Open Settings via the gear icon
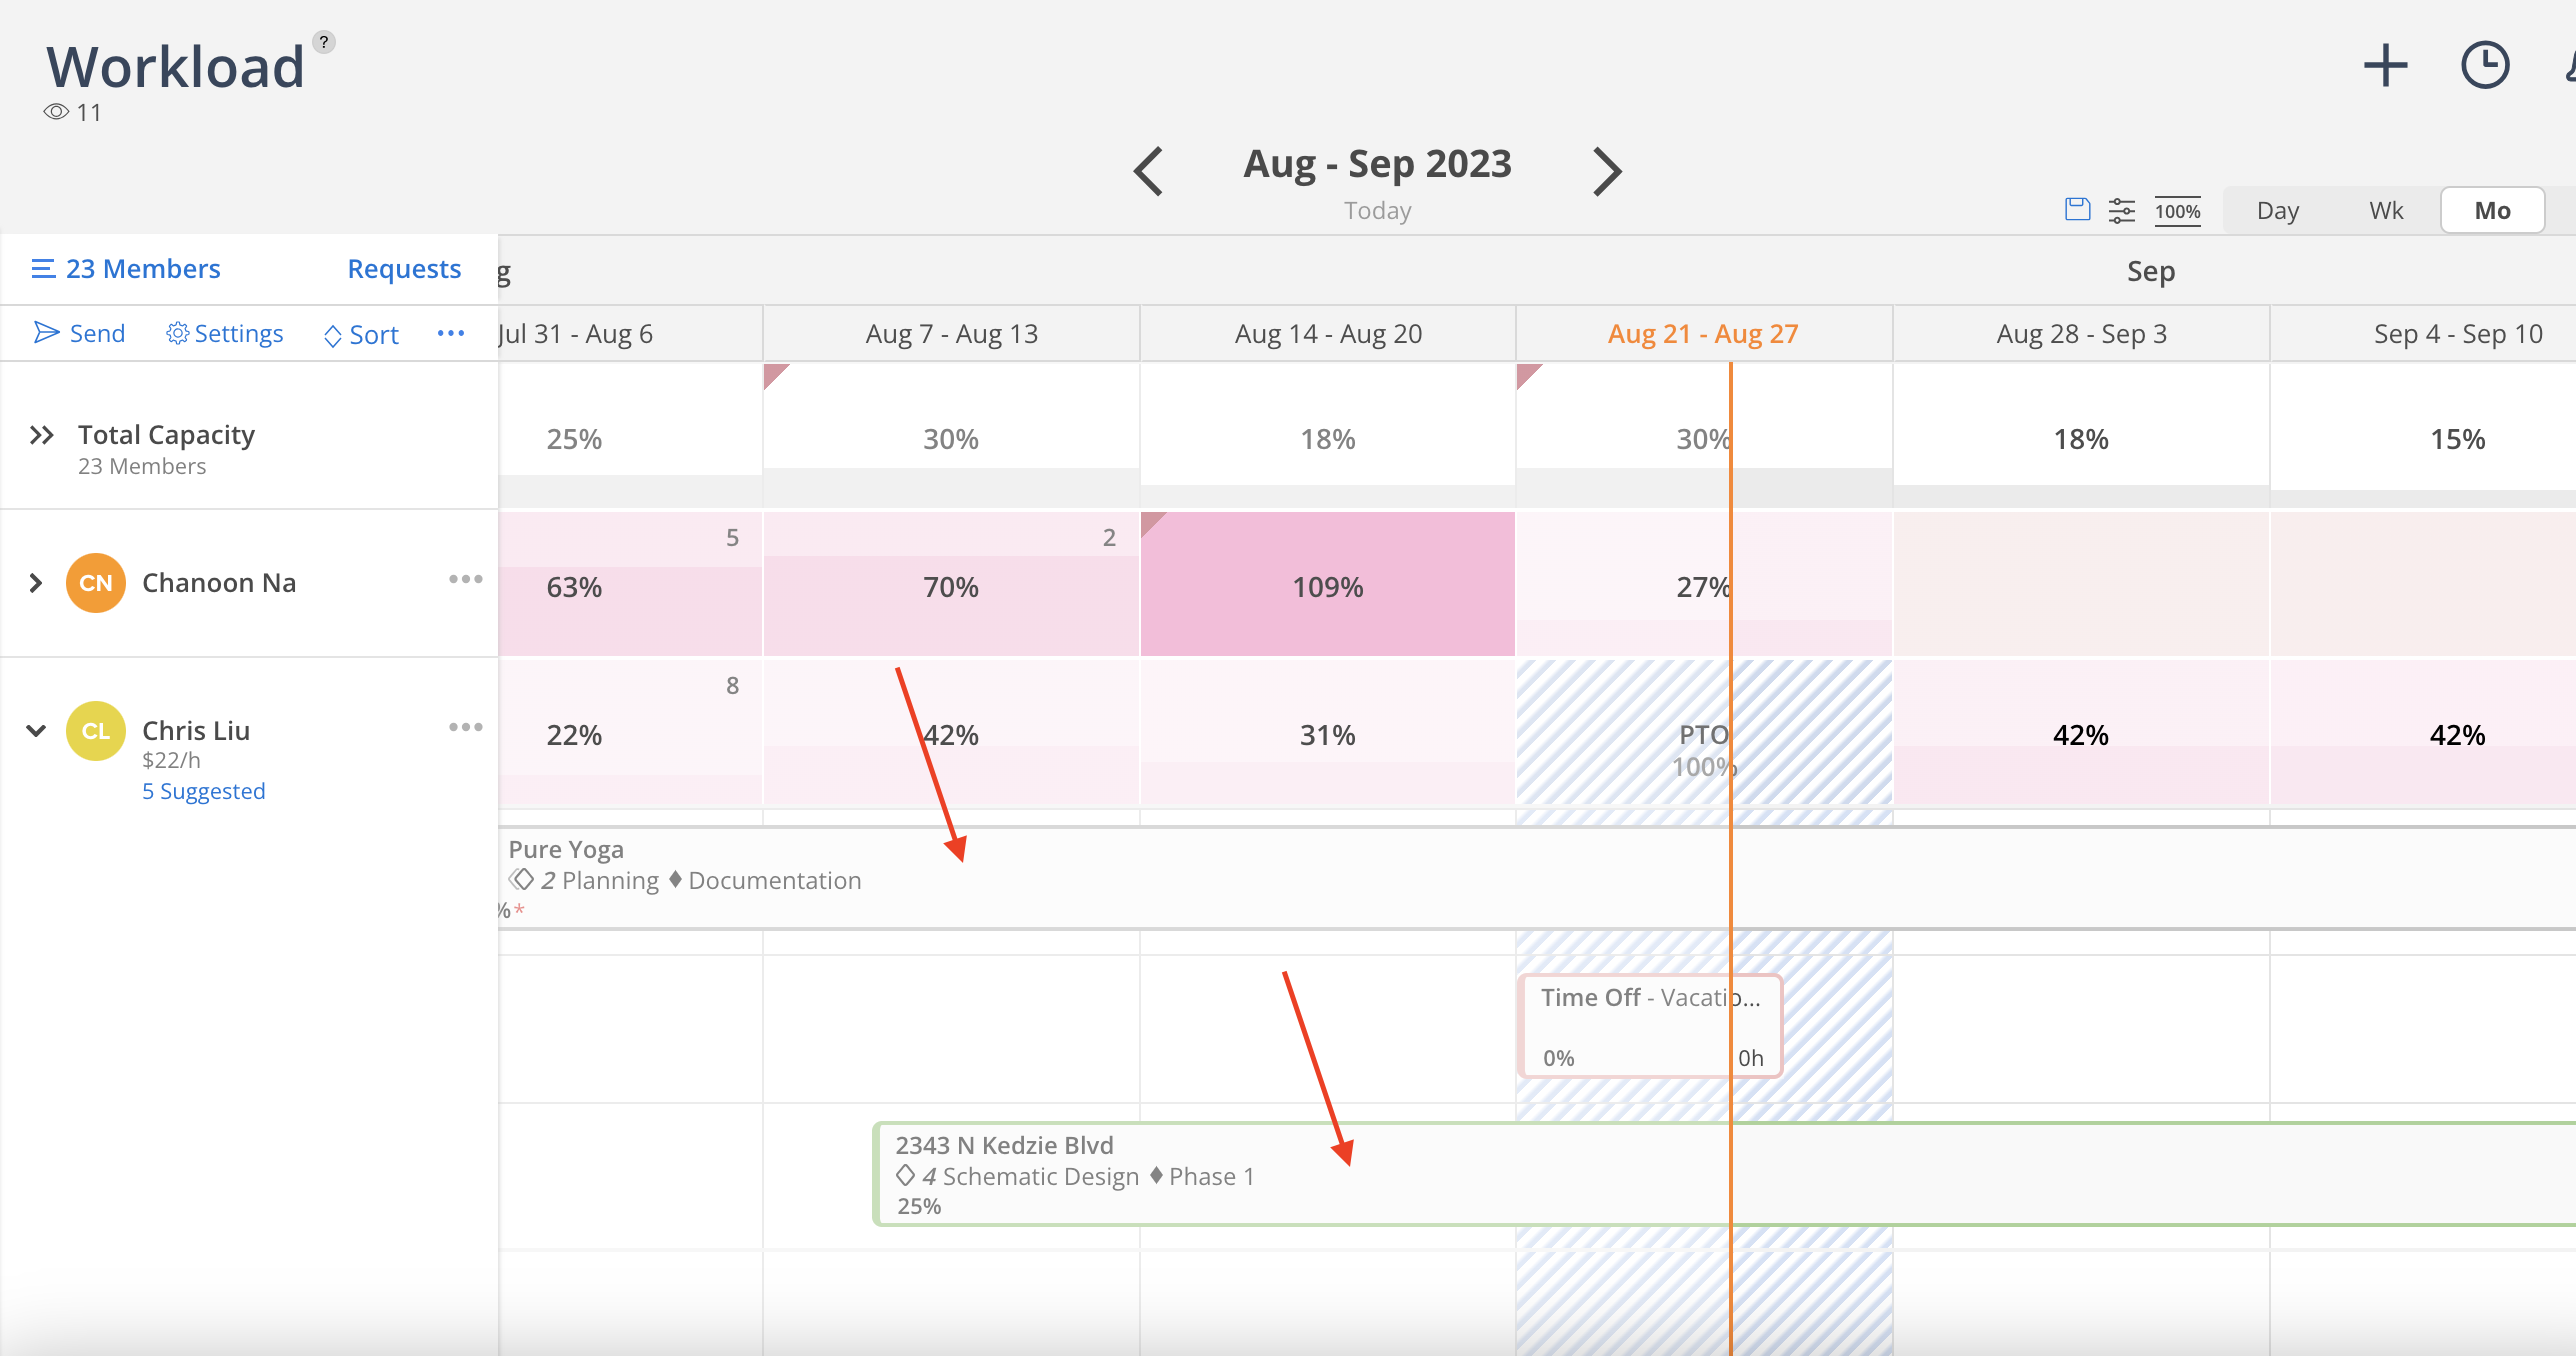 178,333
